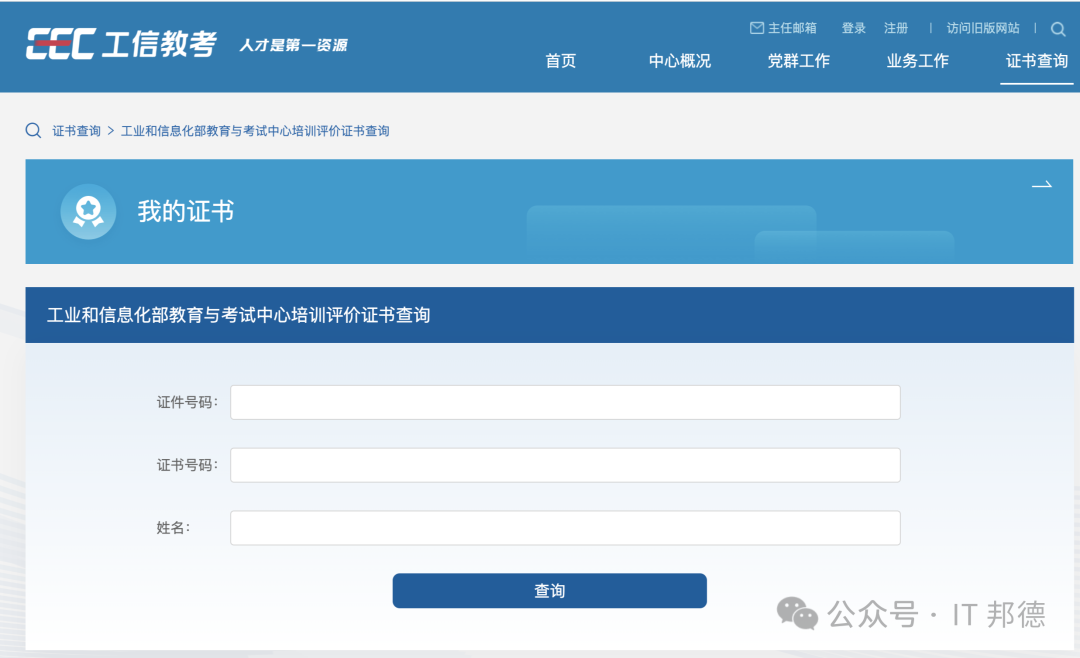Click the 人才是第一资源 slogan text
This screenshot has width=1080, height=658.
tap(293, 45)
